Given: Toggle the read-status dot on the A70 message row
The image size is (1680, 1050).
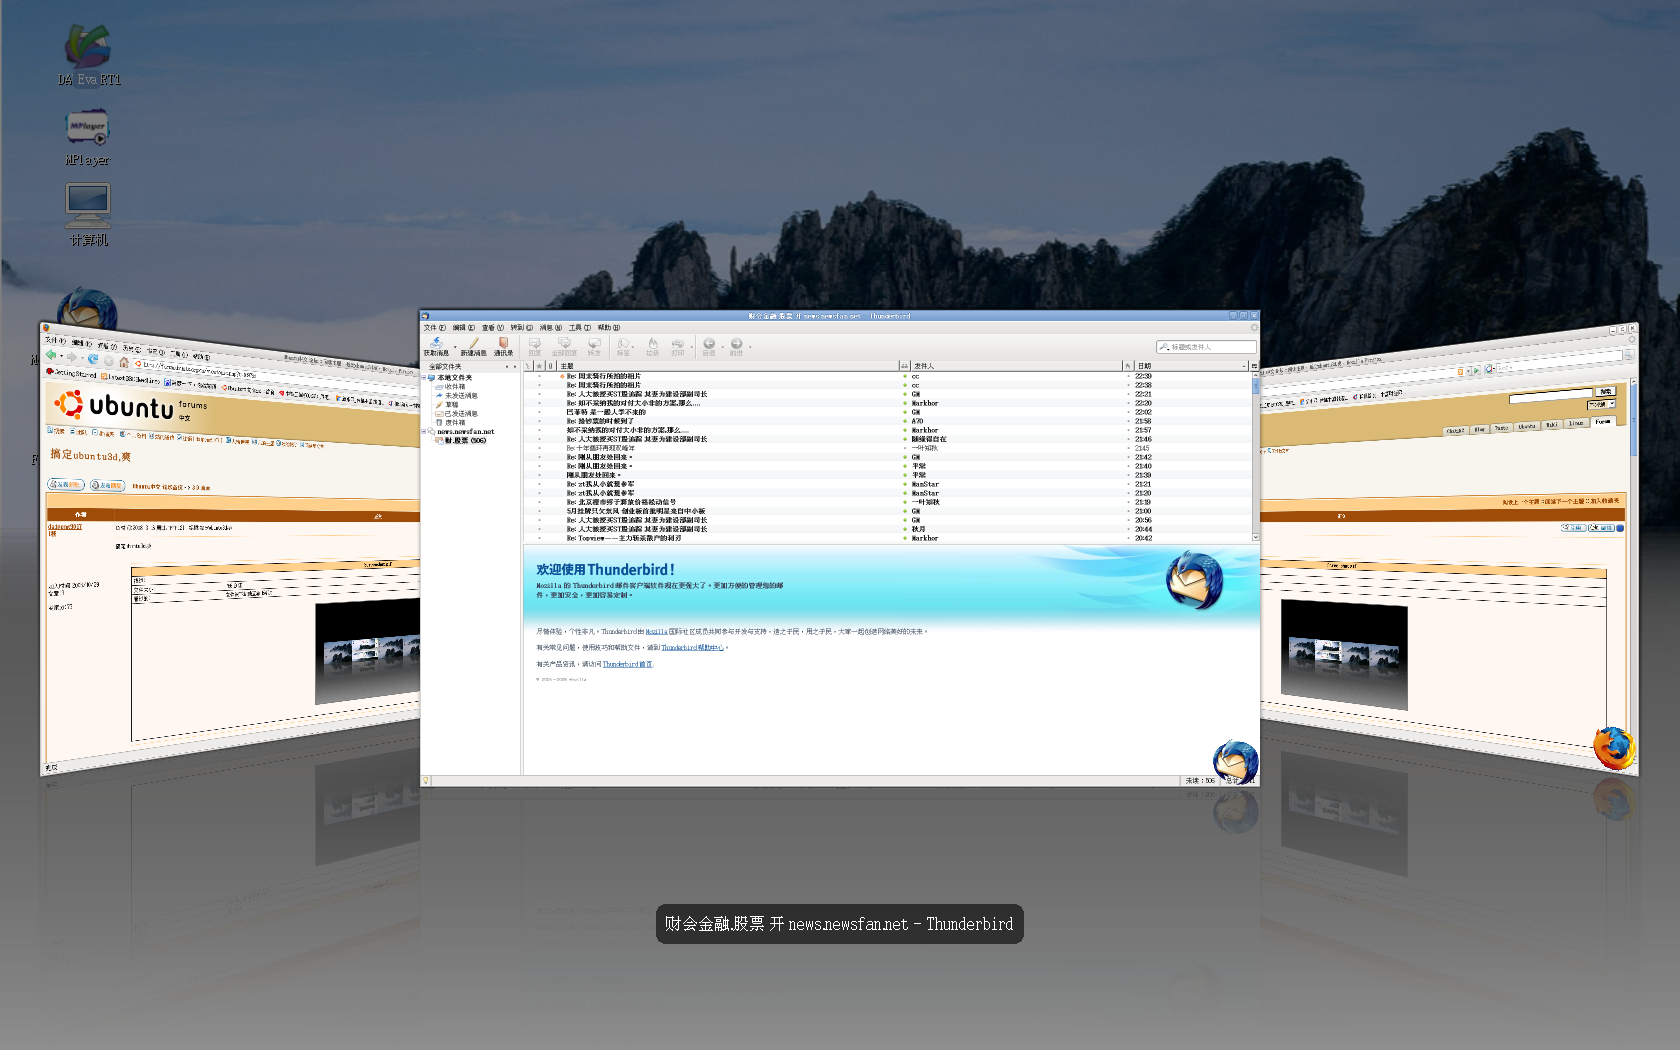Looking at the screenshot, I should [x=905, y=421].
